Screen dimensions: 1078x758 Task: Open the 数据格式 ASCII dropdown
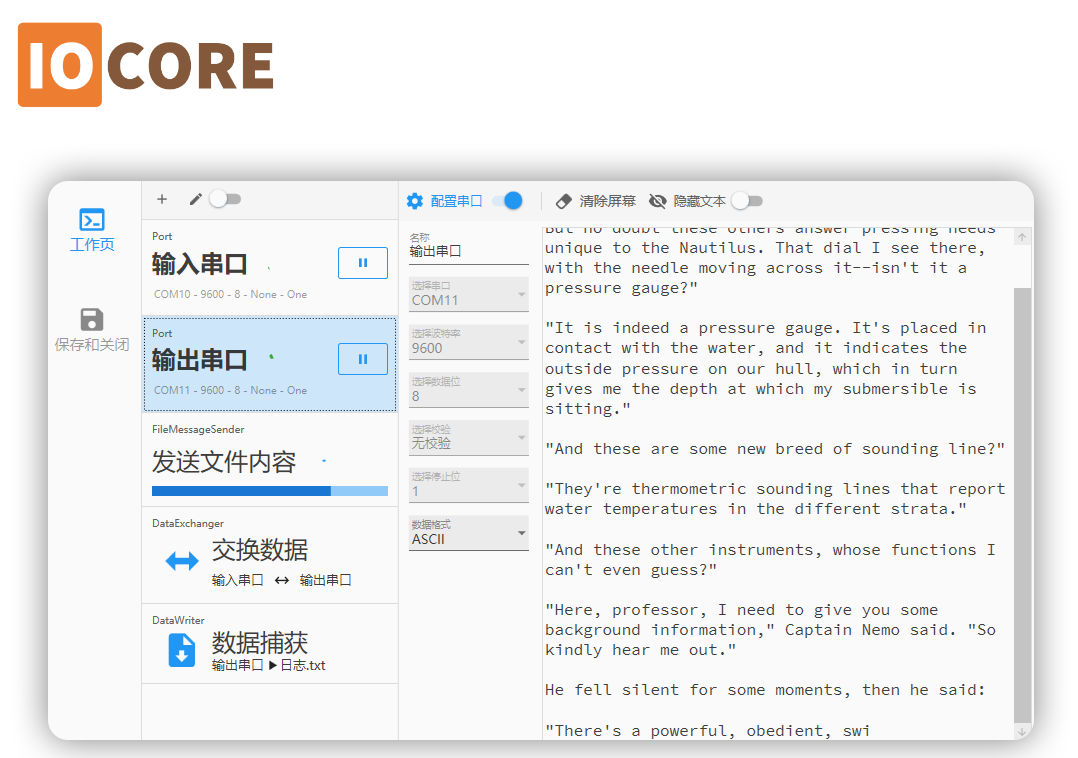(468, 532)
